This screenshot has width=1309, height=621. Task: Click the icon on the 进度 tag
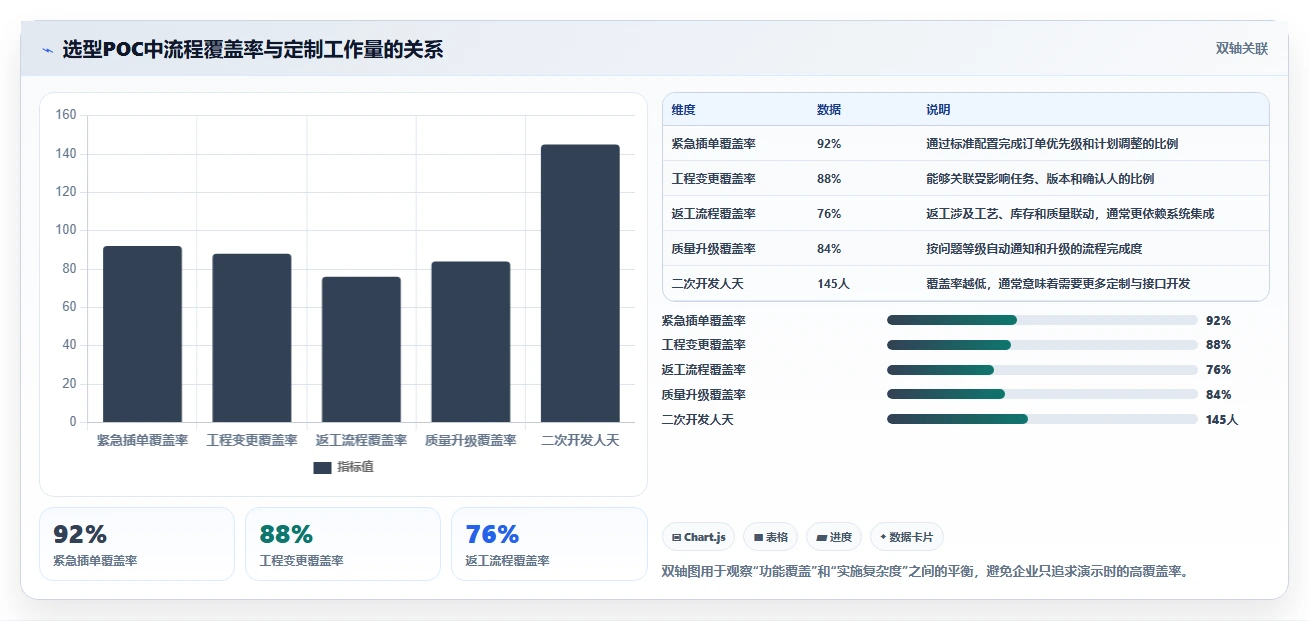(821, 537)
